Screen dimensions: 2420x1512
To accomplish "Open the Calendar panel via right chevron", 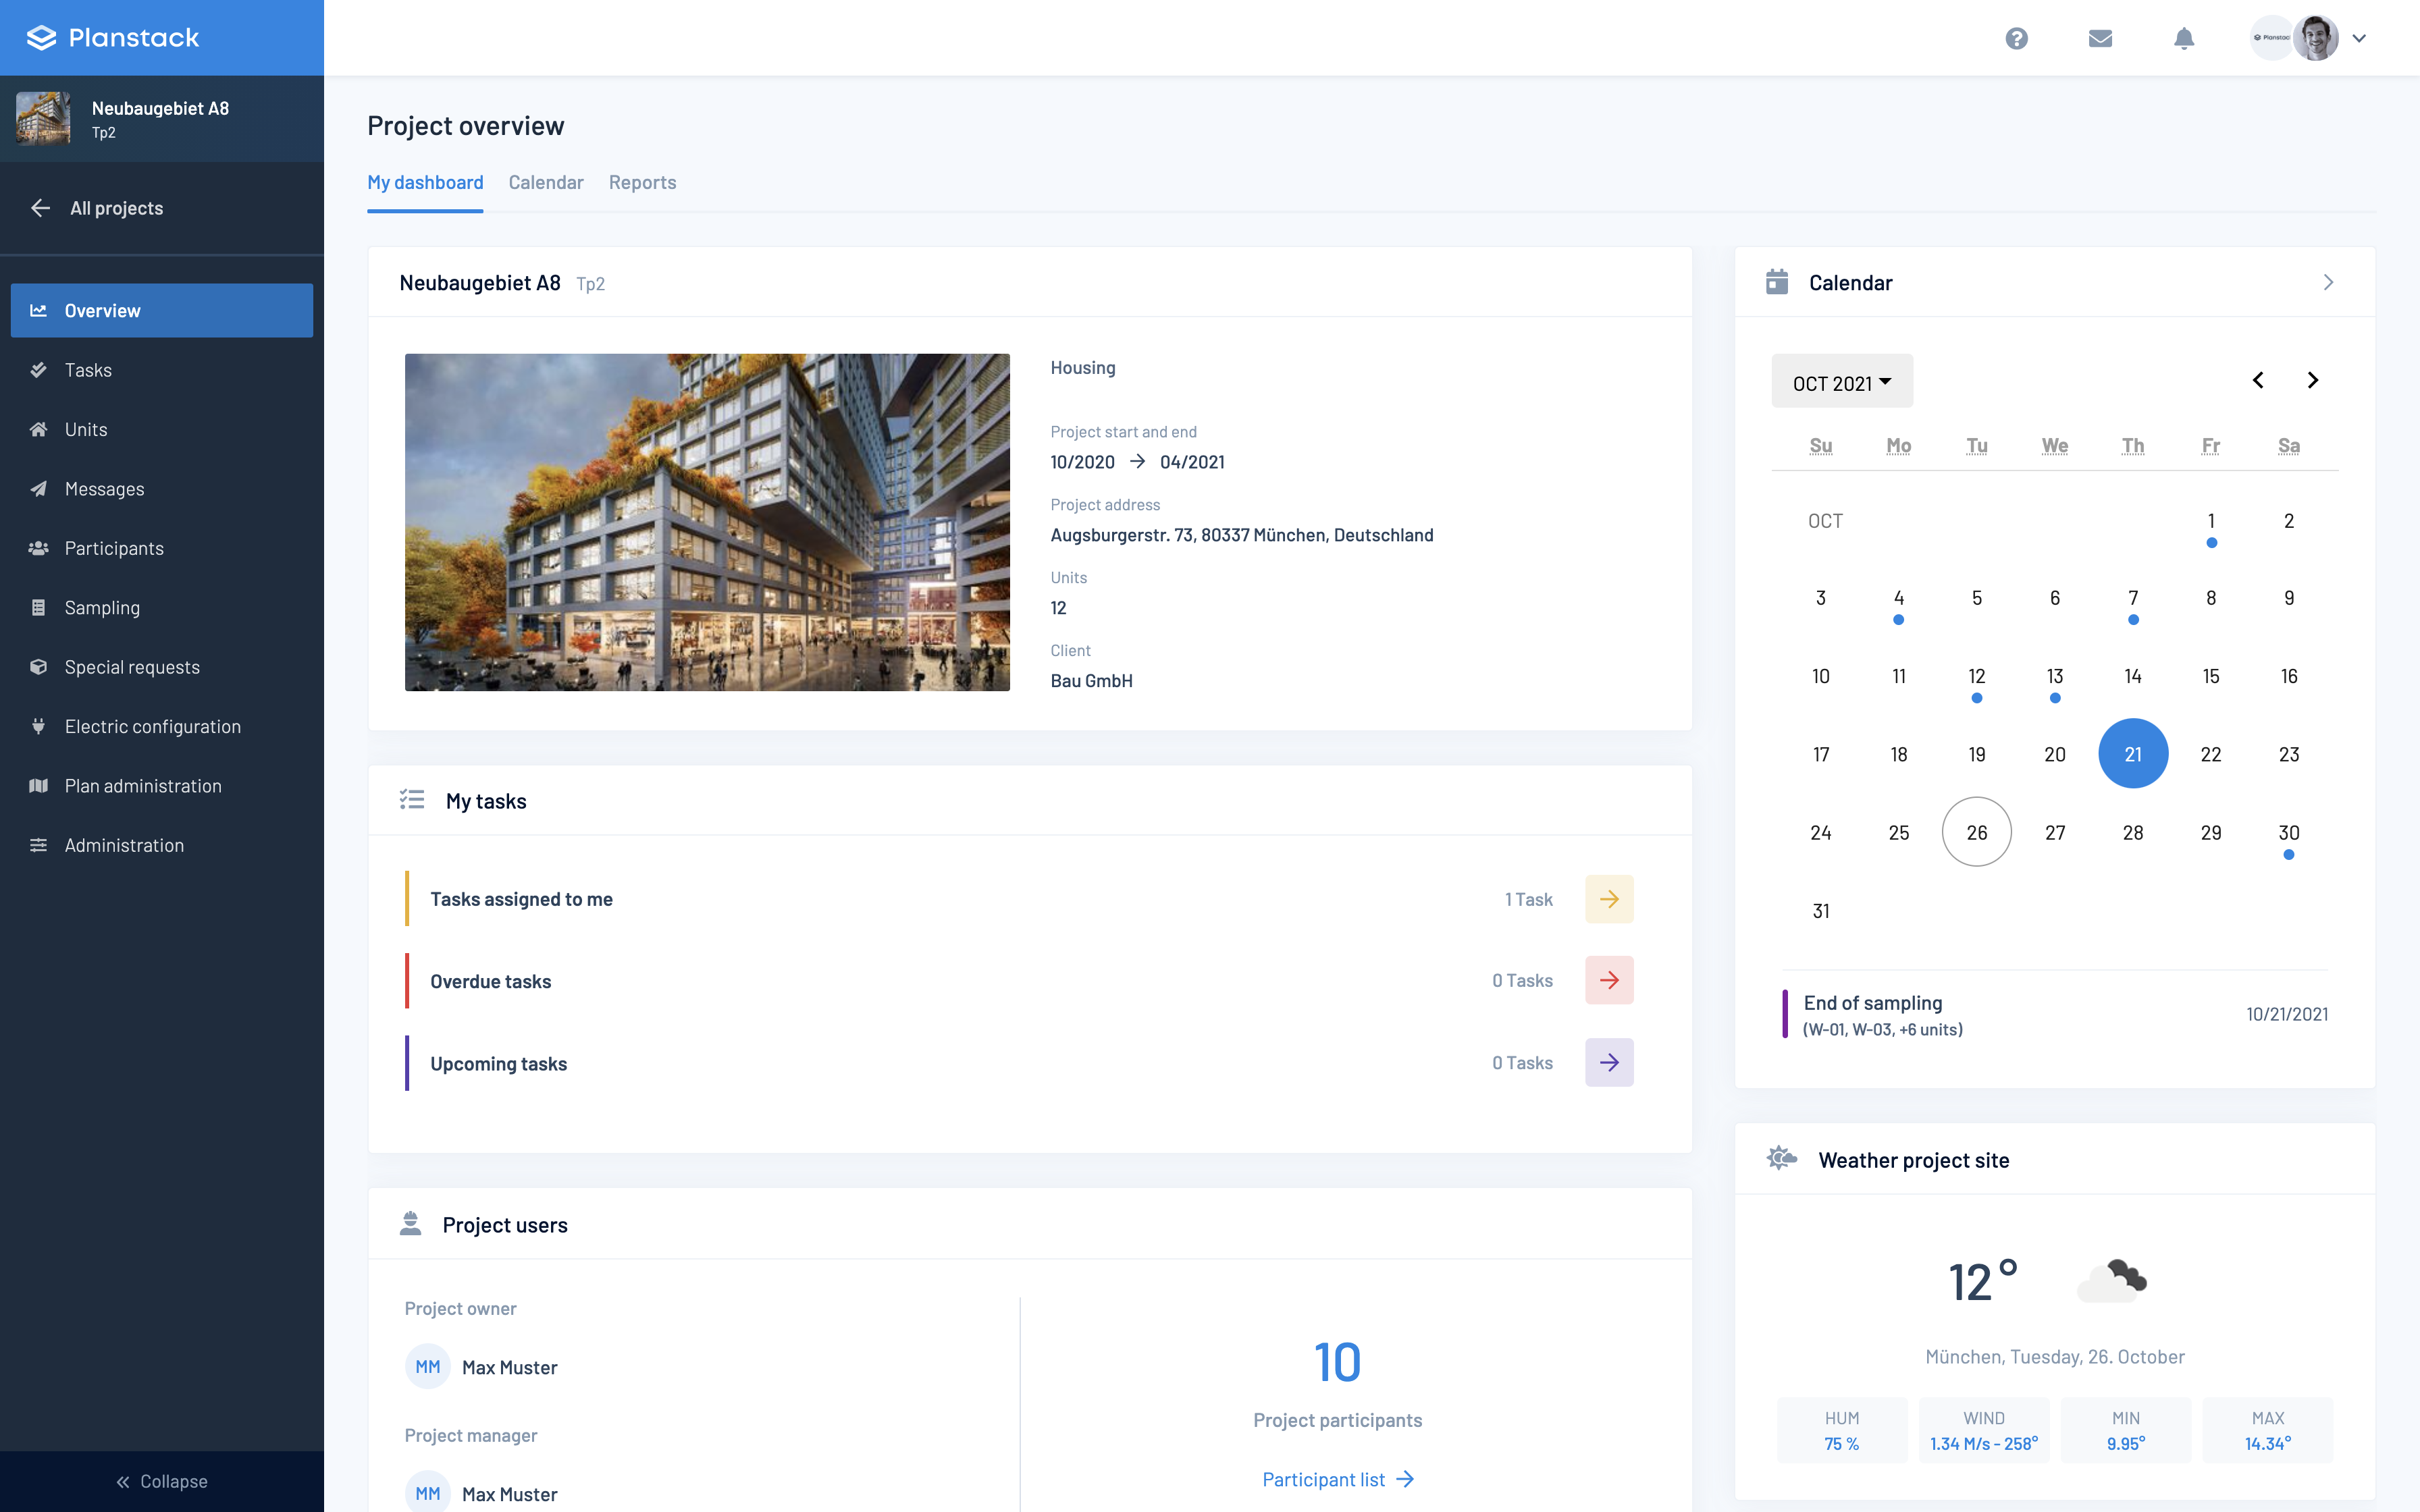I will 2330,282.
